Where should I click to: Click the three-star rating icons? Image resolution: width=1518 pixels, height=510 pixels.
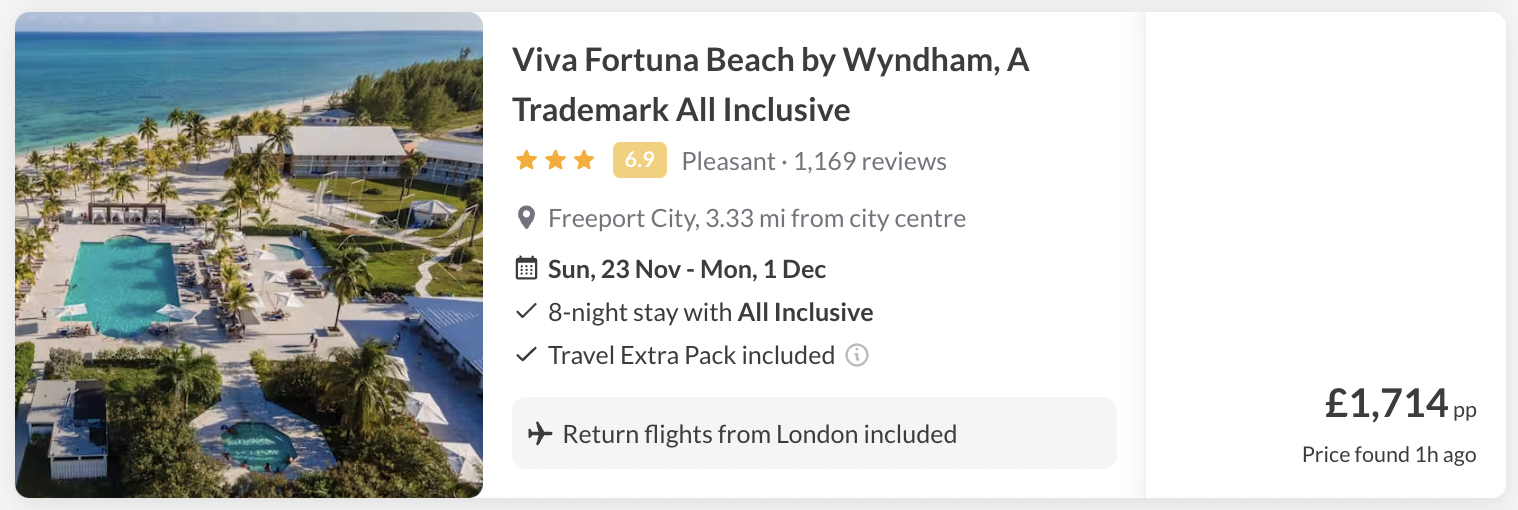coord(555,161)
